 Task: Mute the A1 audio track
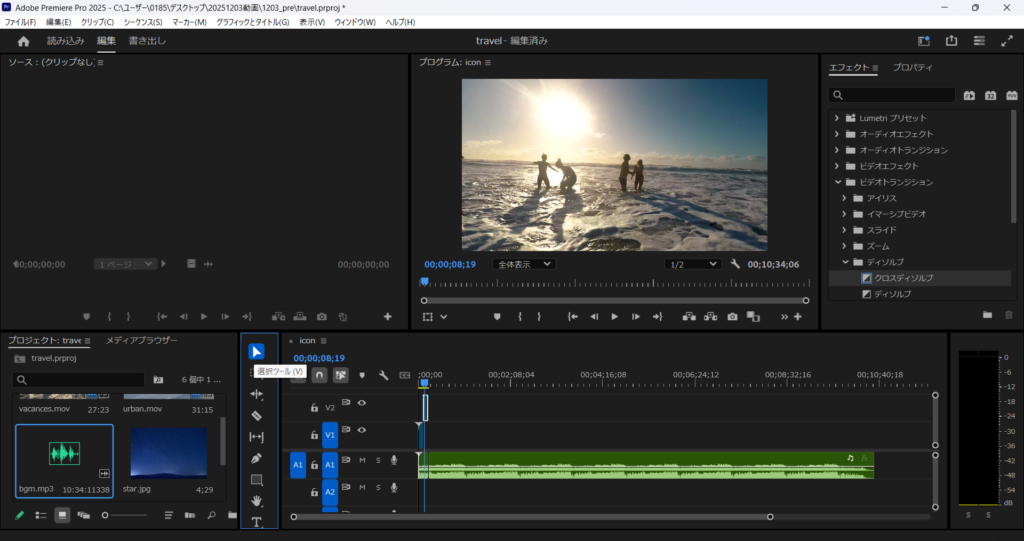point(362,460)
